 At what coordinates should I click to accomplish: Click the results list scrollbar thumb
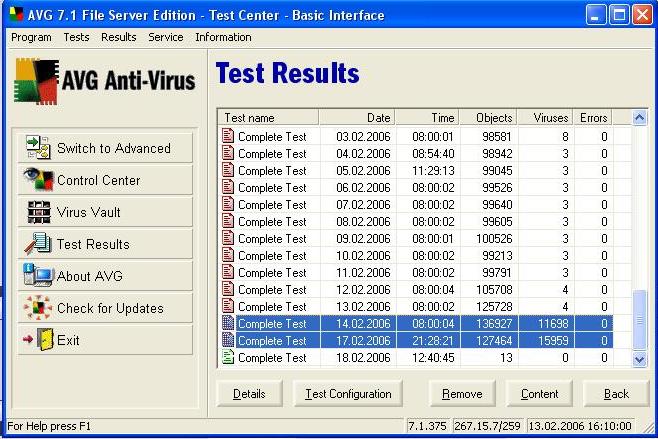(639, 320)
